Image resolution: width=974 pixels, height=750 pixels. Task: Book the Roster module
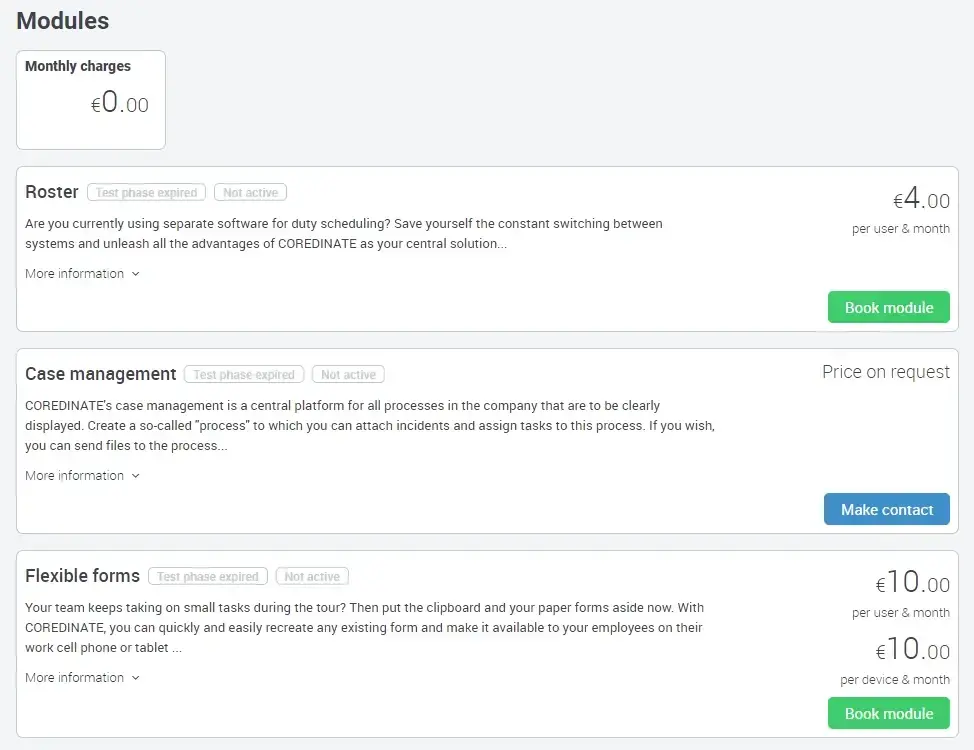[888, 308]
